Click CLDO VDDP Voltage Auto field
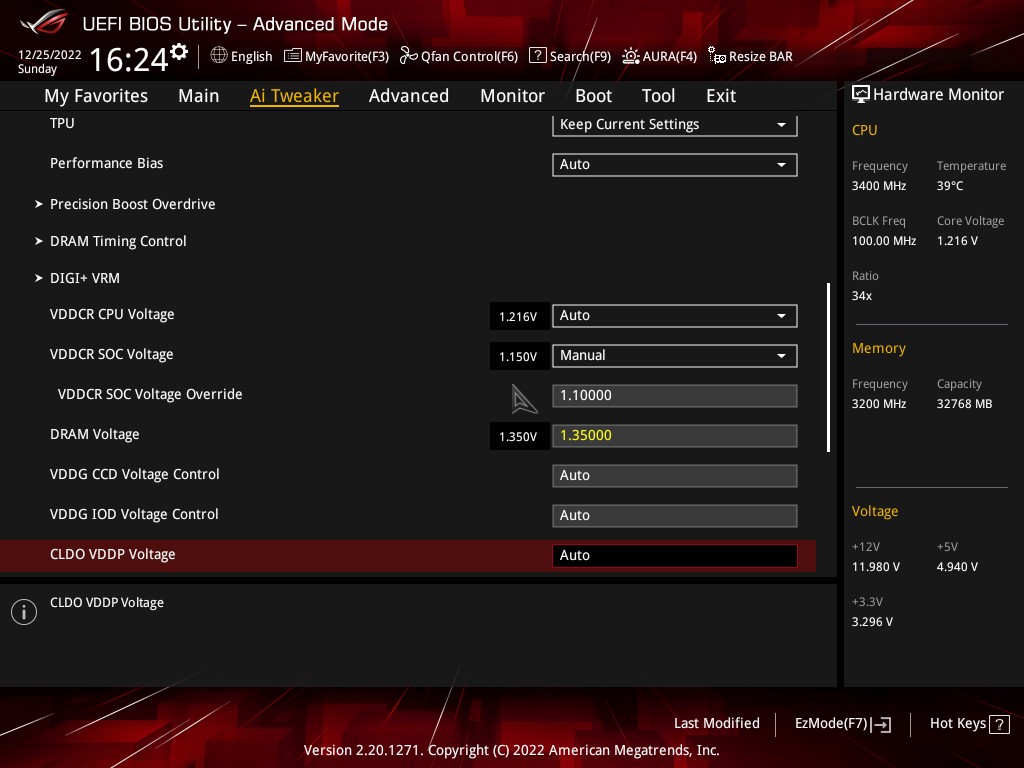 (675, 555)
